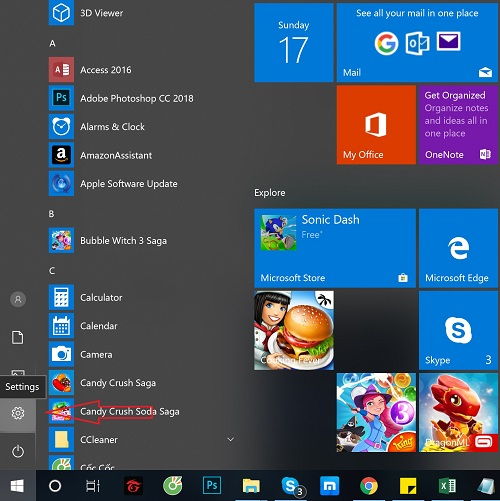This screenshot has width=500, height=501.
Task: Launch Google Chrome from taskbar
Action: point(369,486)
